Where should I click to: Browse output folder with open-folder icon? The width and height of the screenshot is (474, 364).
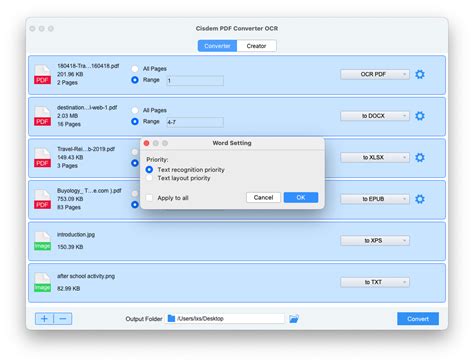[294, 319]
